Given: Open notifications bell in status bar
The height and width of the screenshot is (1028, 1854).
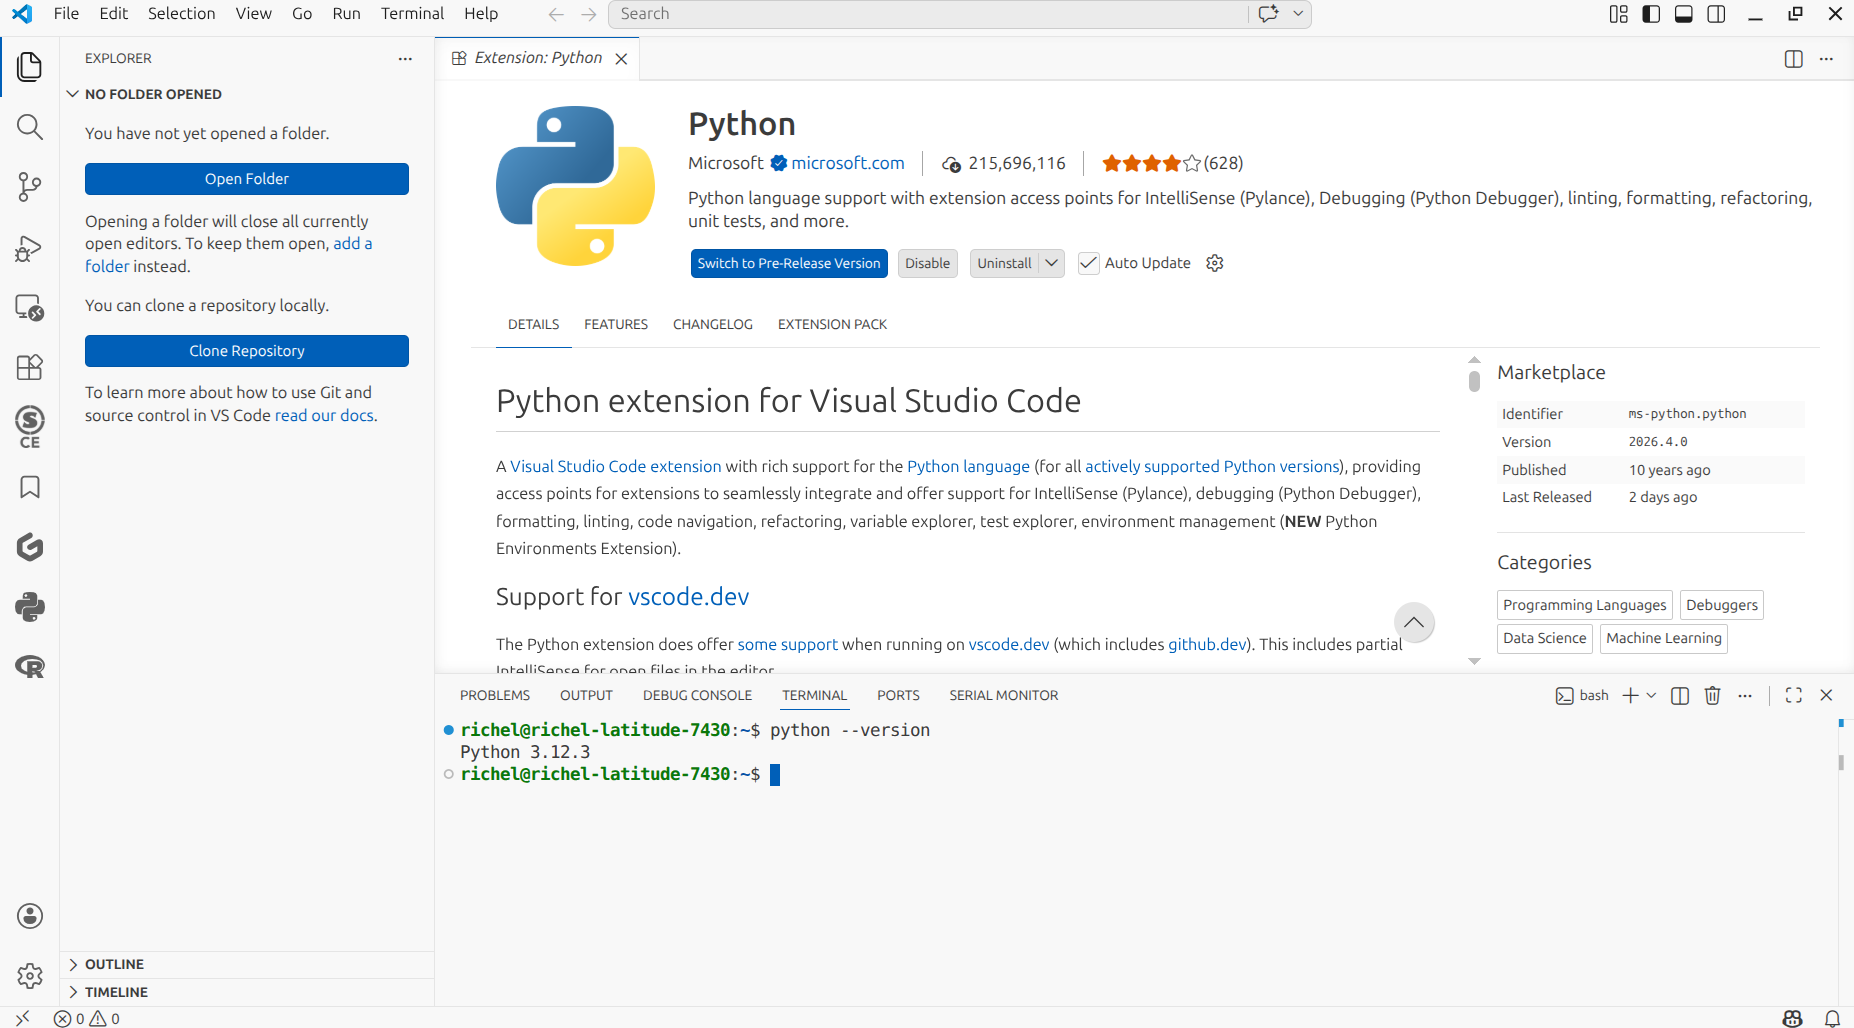Looking at the screenshot, I should click(x=1832, y=1018).
